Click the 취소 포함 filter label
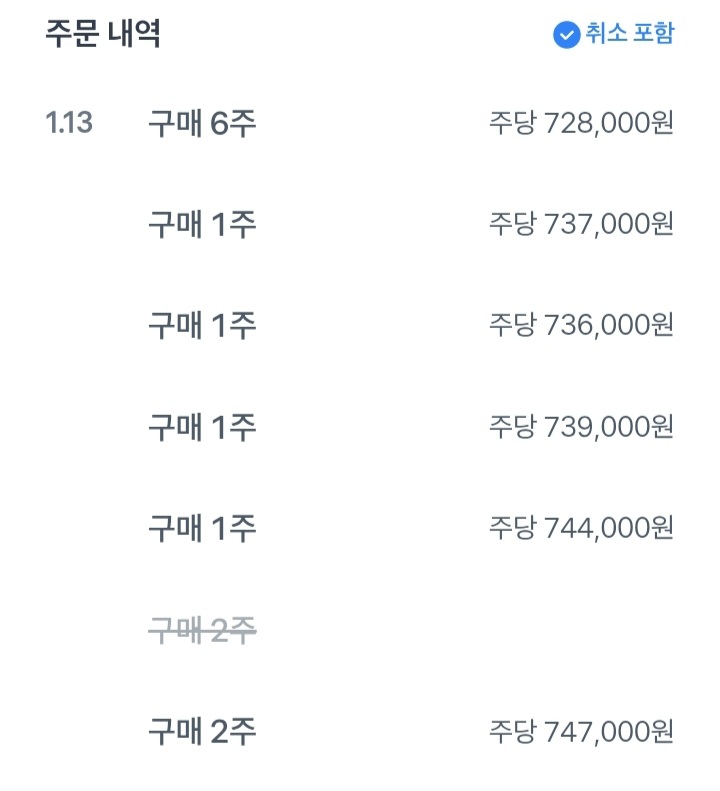The height and width of the screenshot is (791, 720). 630,34
